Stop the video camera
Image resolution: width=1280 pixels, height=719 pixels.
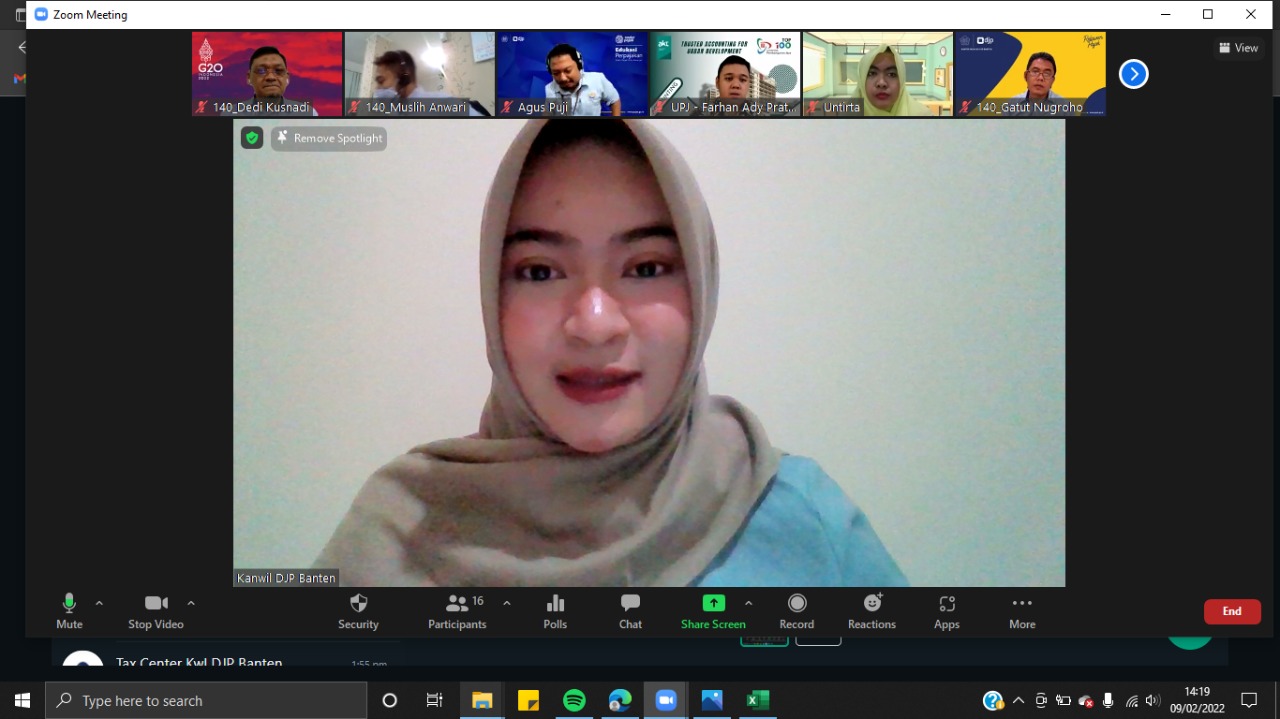(x=156, y=604)
